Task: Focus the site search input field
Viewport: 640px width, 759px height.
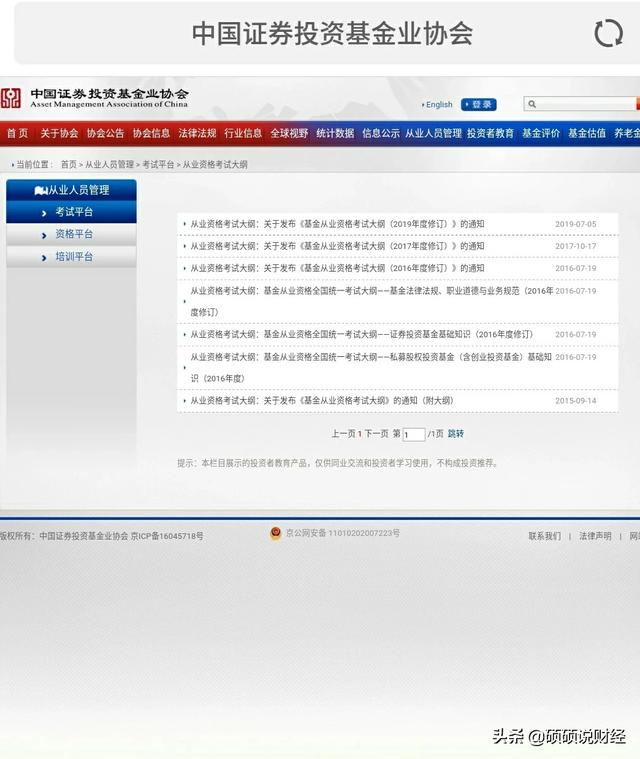Action: [x=581, y=104]
